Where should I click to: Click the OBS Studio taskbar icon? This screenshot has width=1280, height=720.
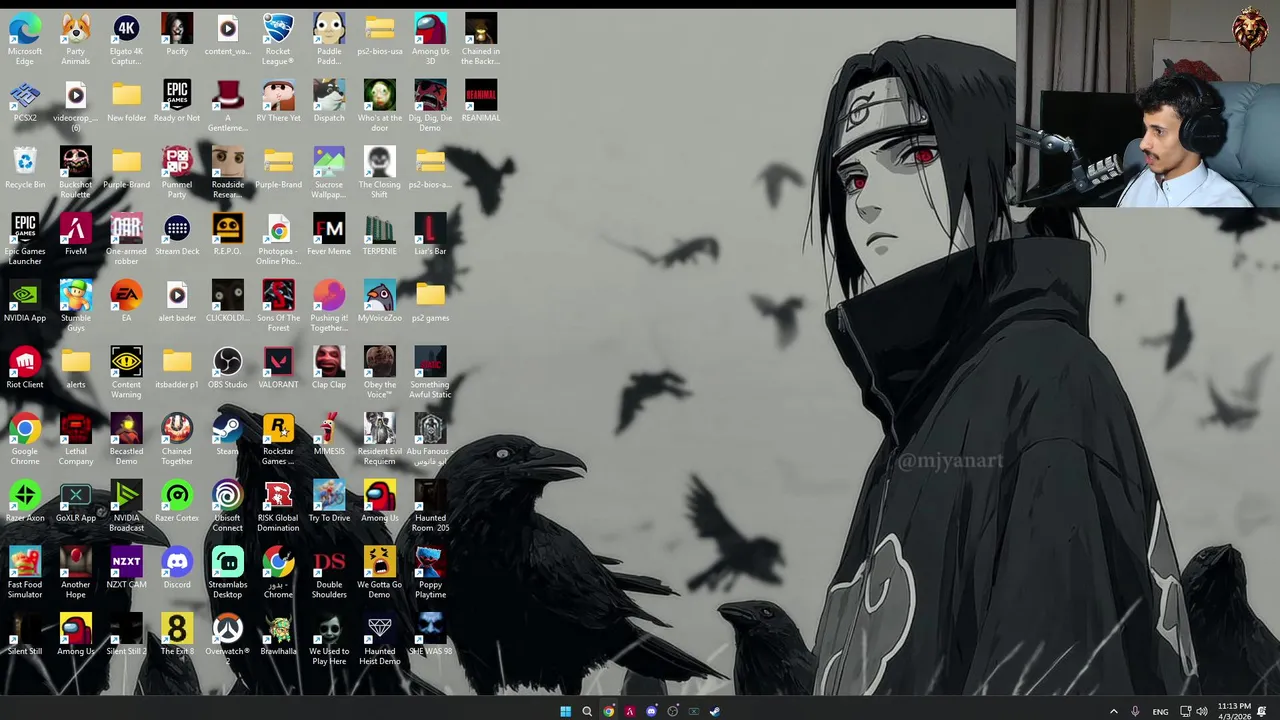point(672,711)
